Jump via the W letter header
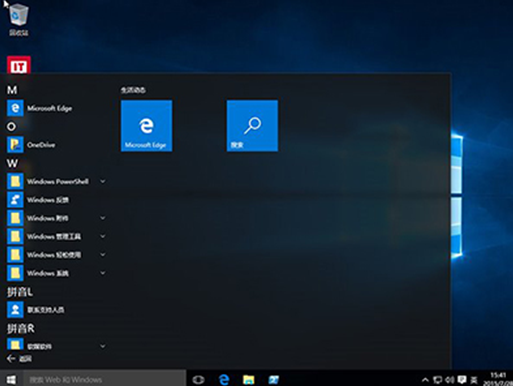 click(12, 163)
